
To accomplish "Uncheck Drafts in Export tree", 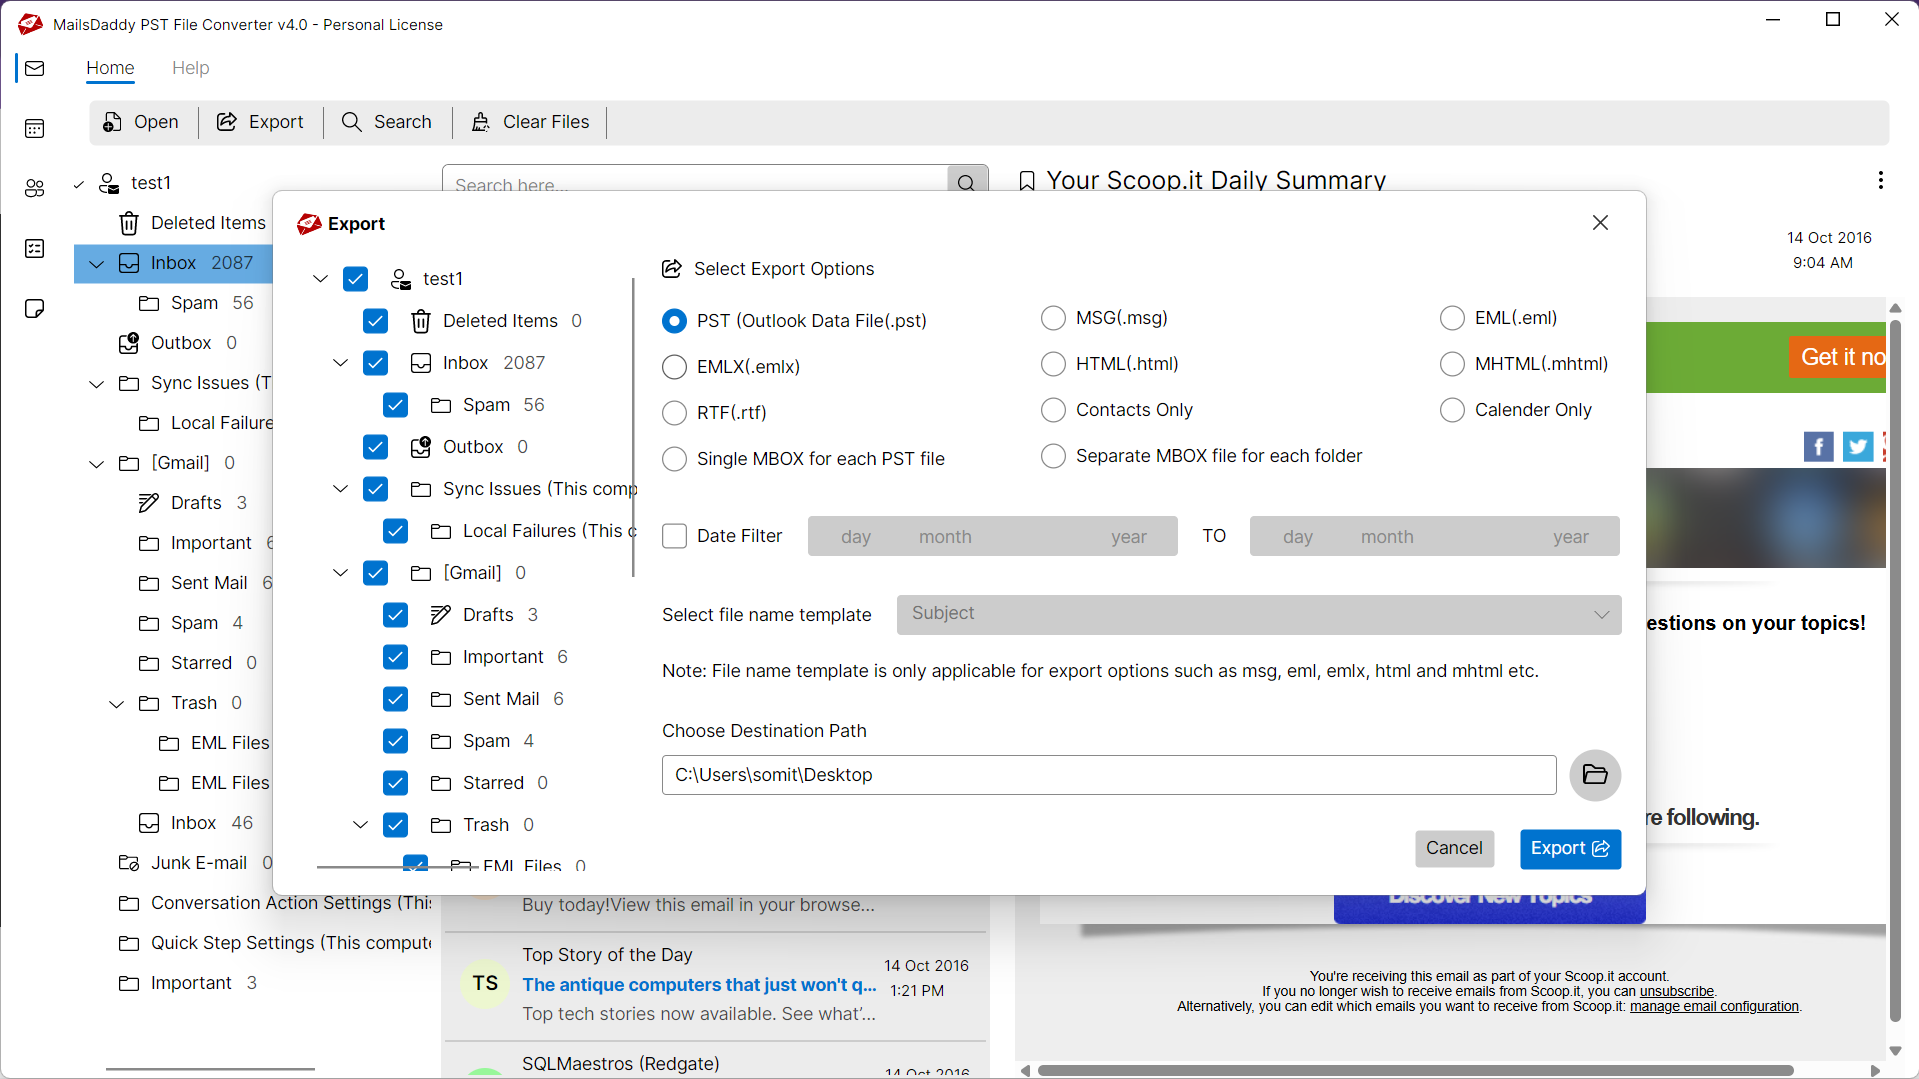I will click(395, 615).
